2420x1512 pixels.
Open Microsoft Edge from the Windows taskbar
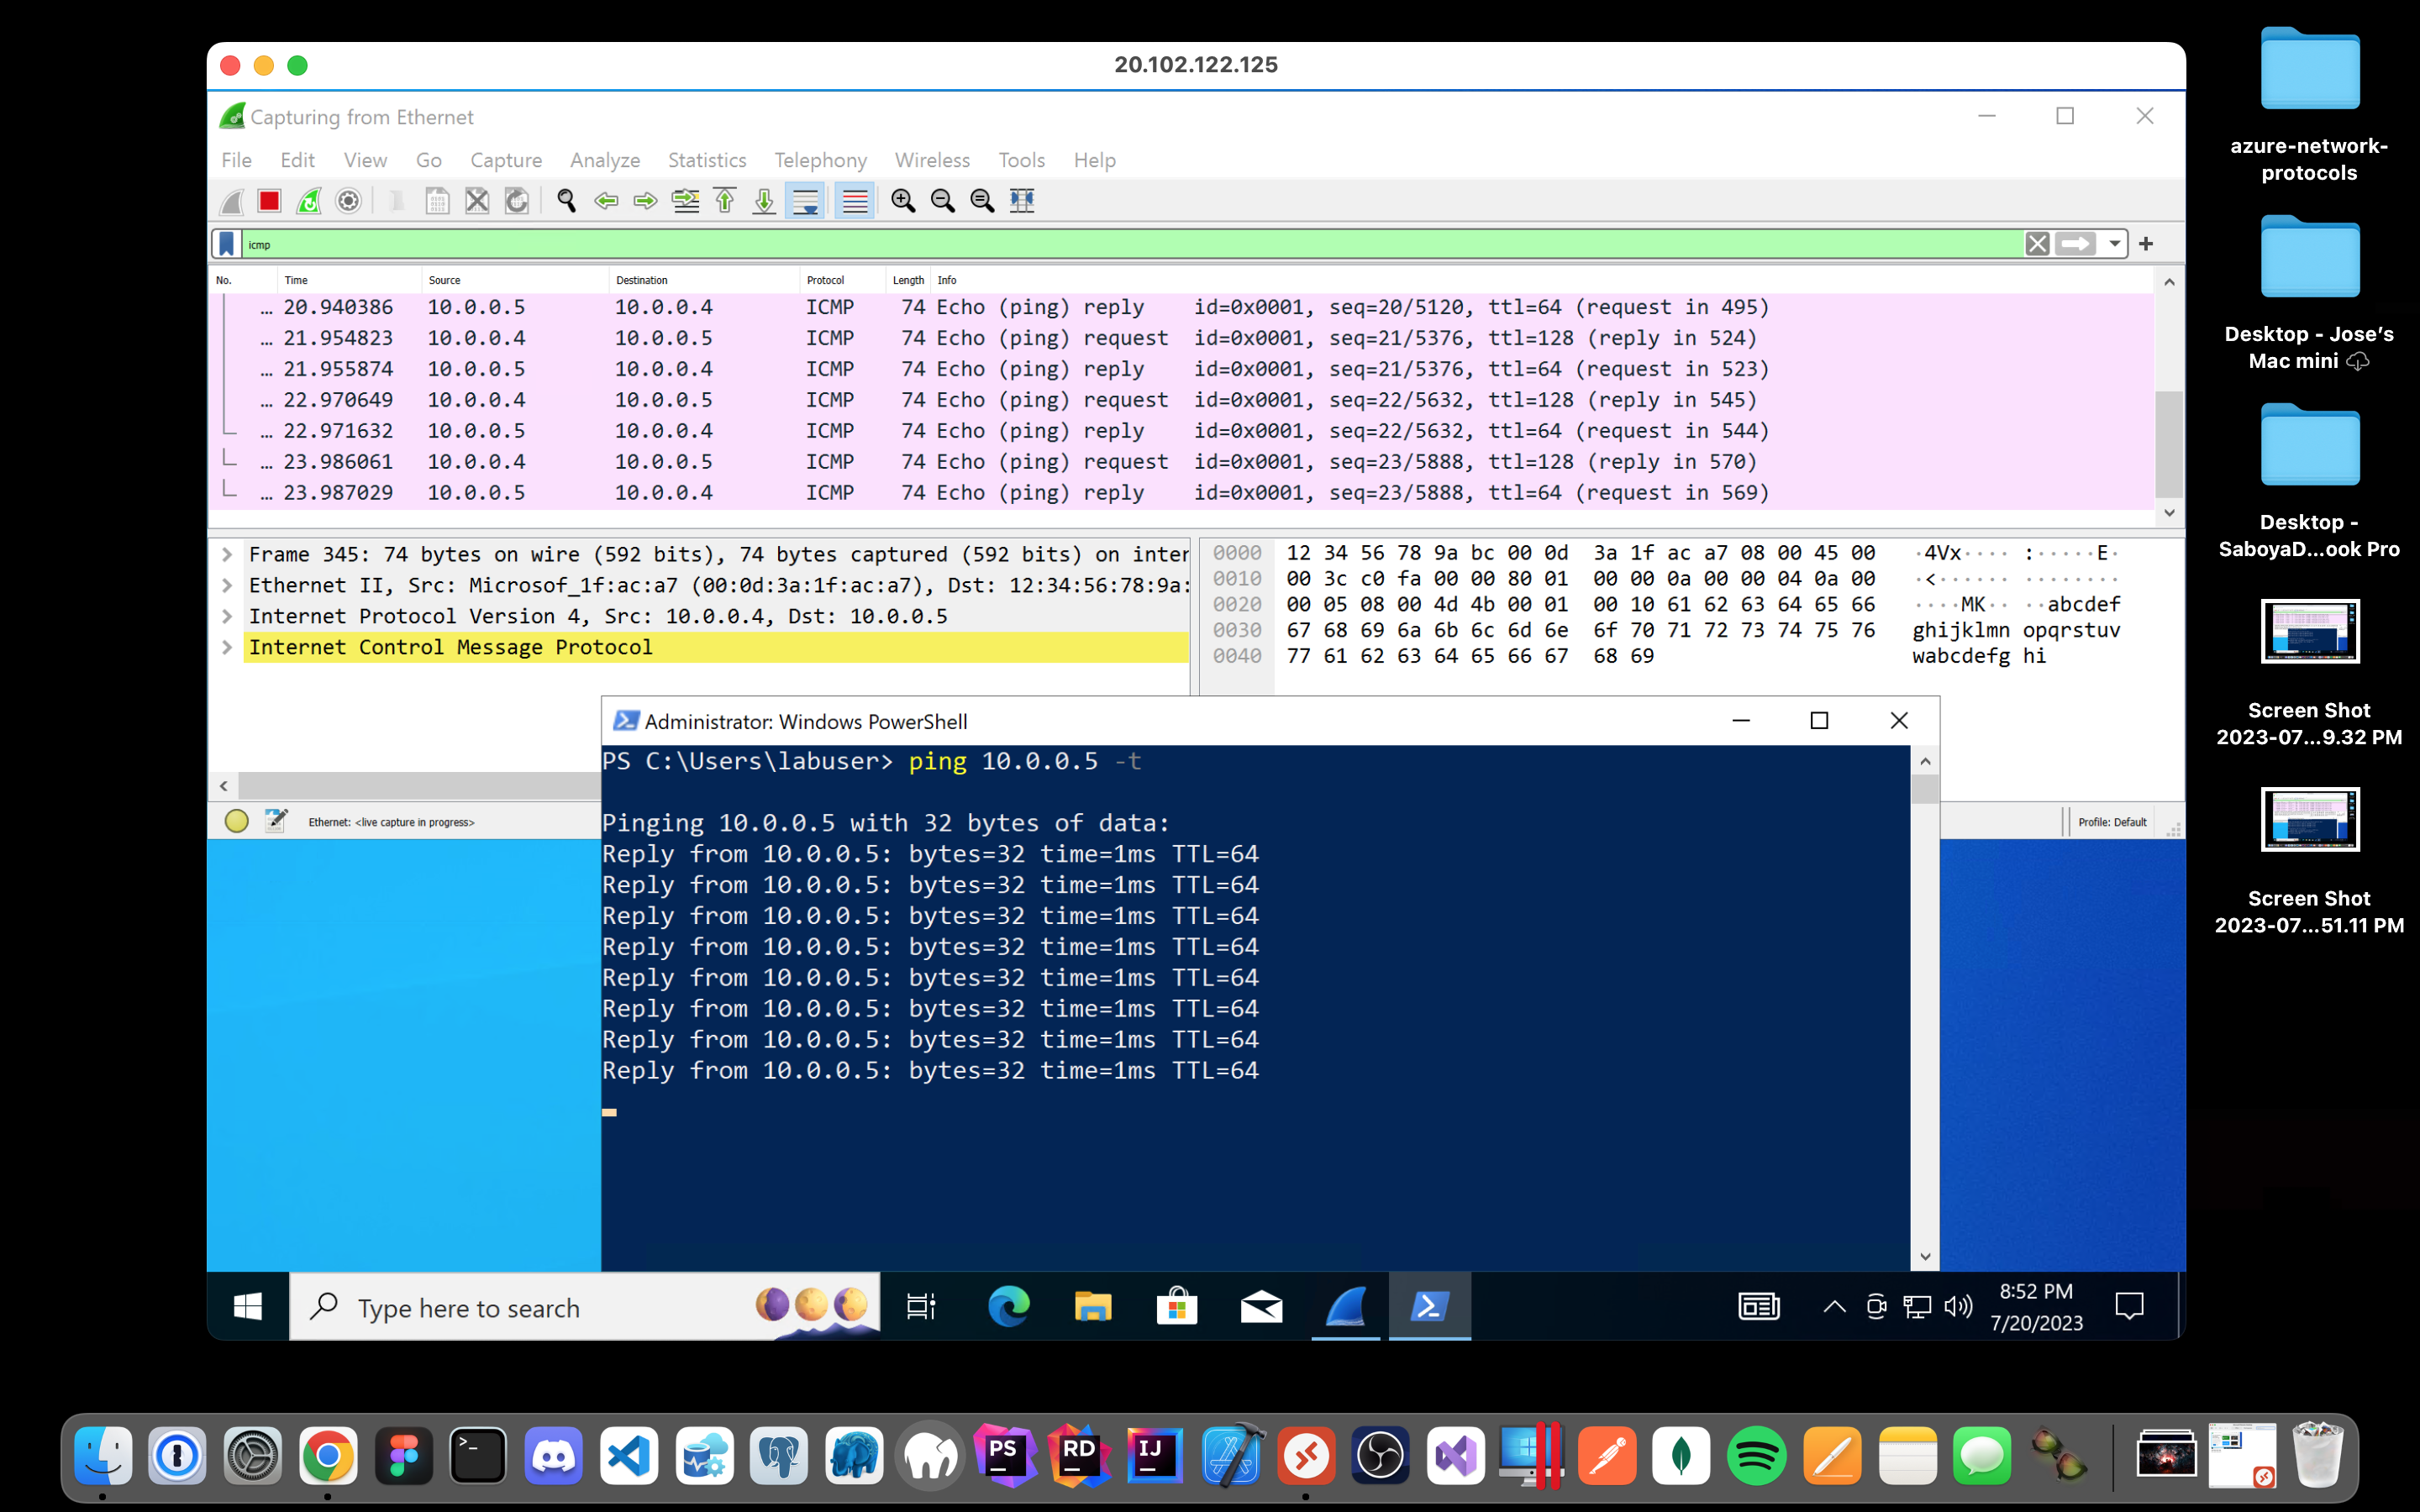(x=1008, y=1306)
